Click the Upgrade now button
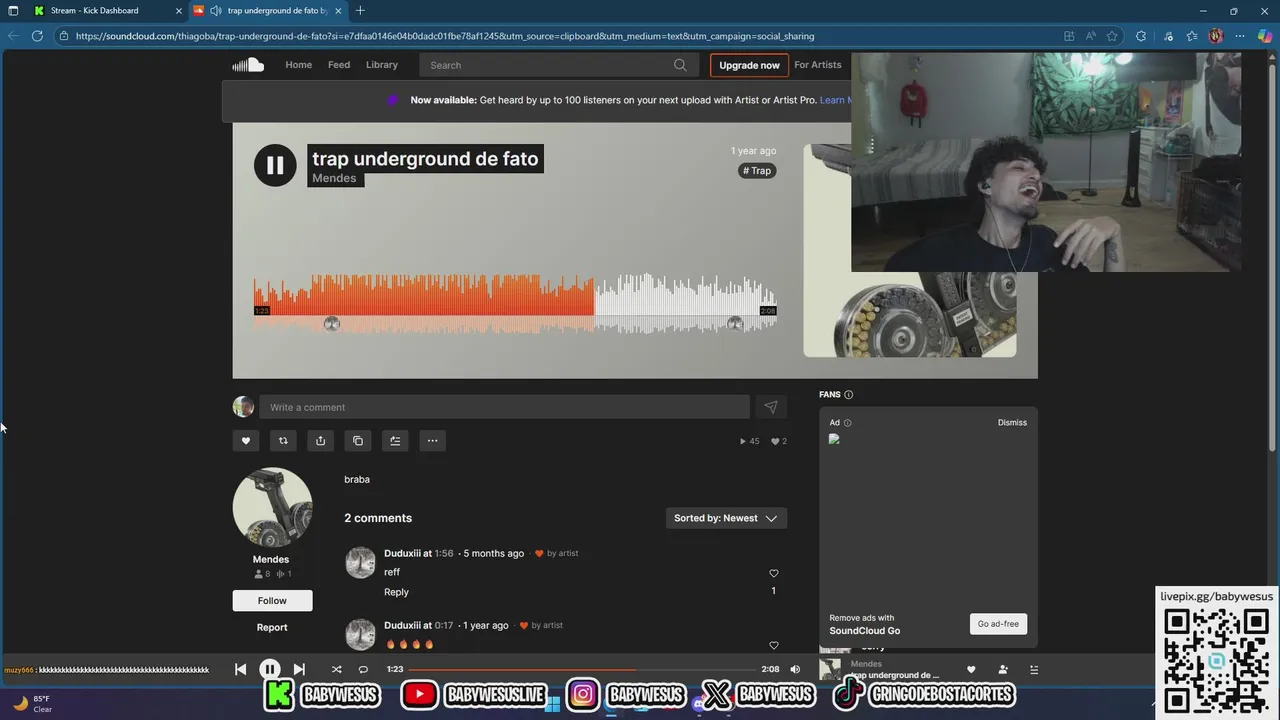This screenshot has width=1280, height=720. pyautogui.click(x=749, y=65)
